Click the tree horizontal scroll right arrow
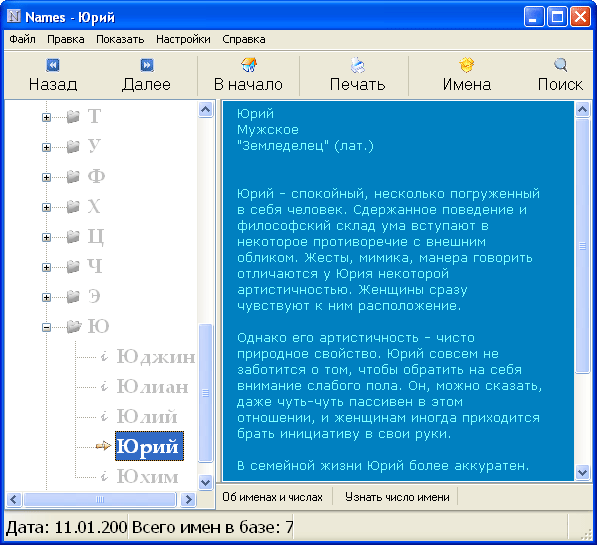597x545 pixels. coord(188,499)
